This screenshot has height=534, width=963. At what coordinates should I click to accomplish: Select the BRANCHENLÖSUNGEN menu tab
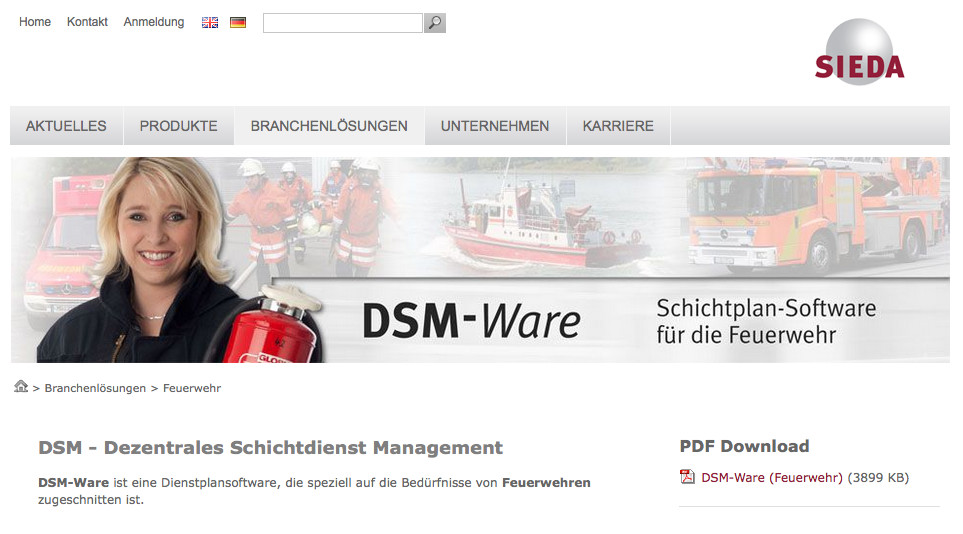tap(329, 126)
